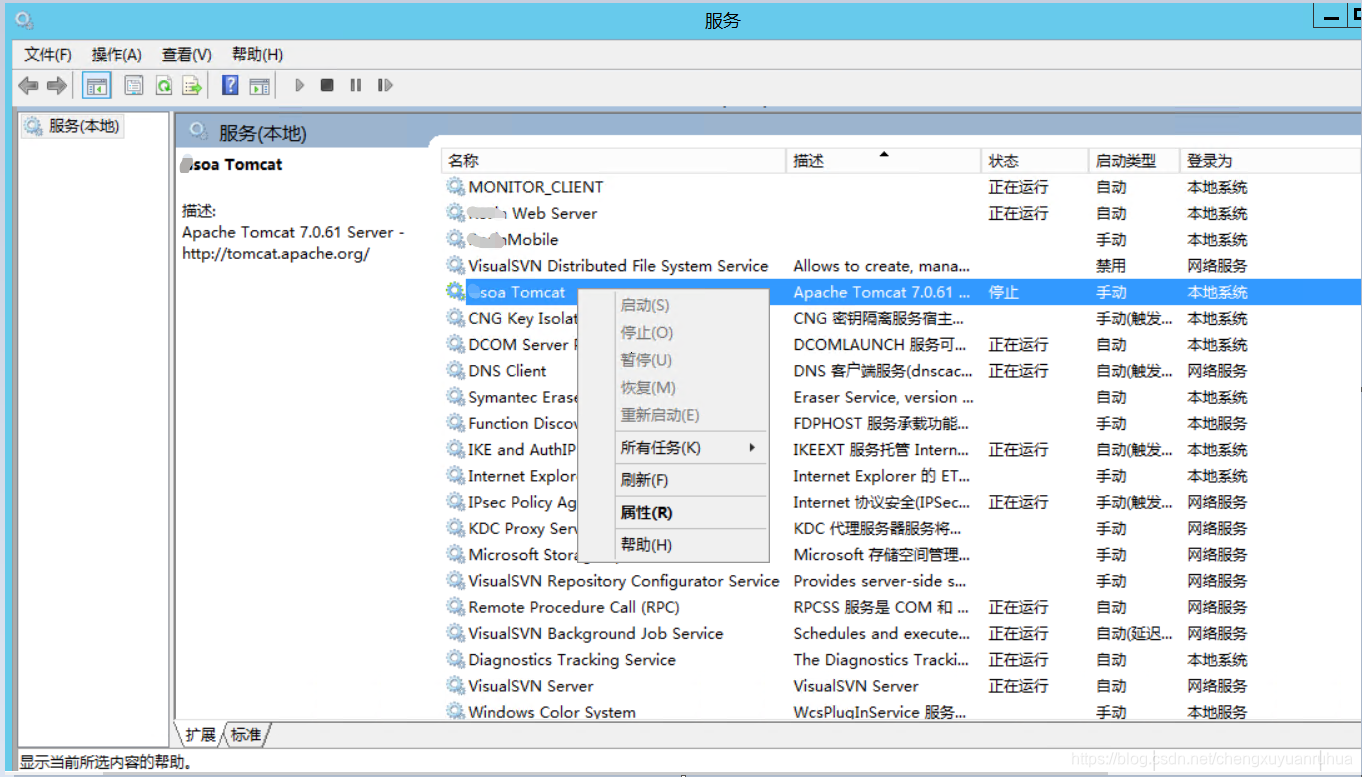
Task: Click gear icon of Web Server row
Action: click(x=456, y=213)
